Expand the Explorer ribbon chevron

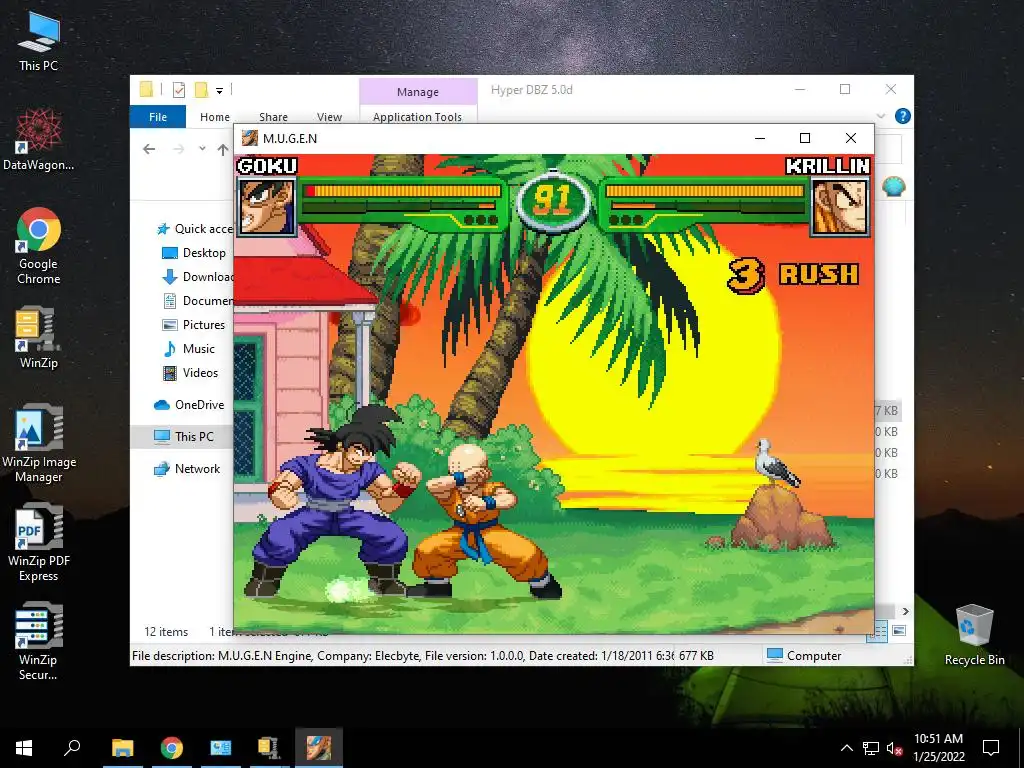pyautogui.click(x=880, y=116)
